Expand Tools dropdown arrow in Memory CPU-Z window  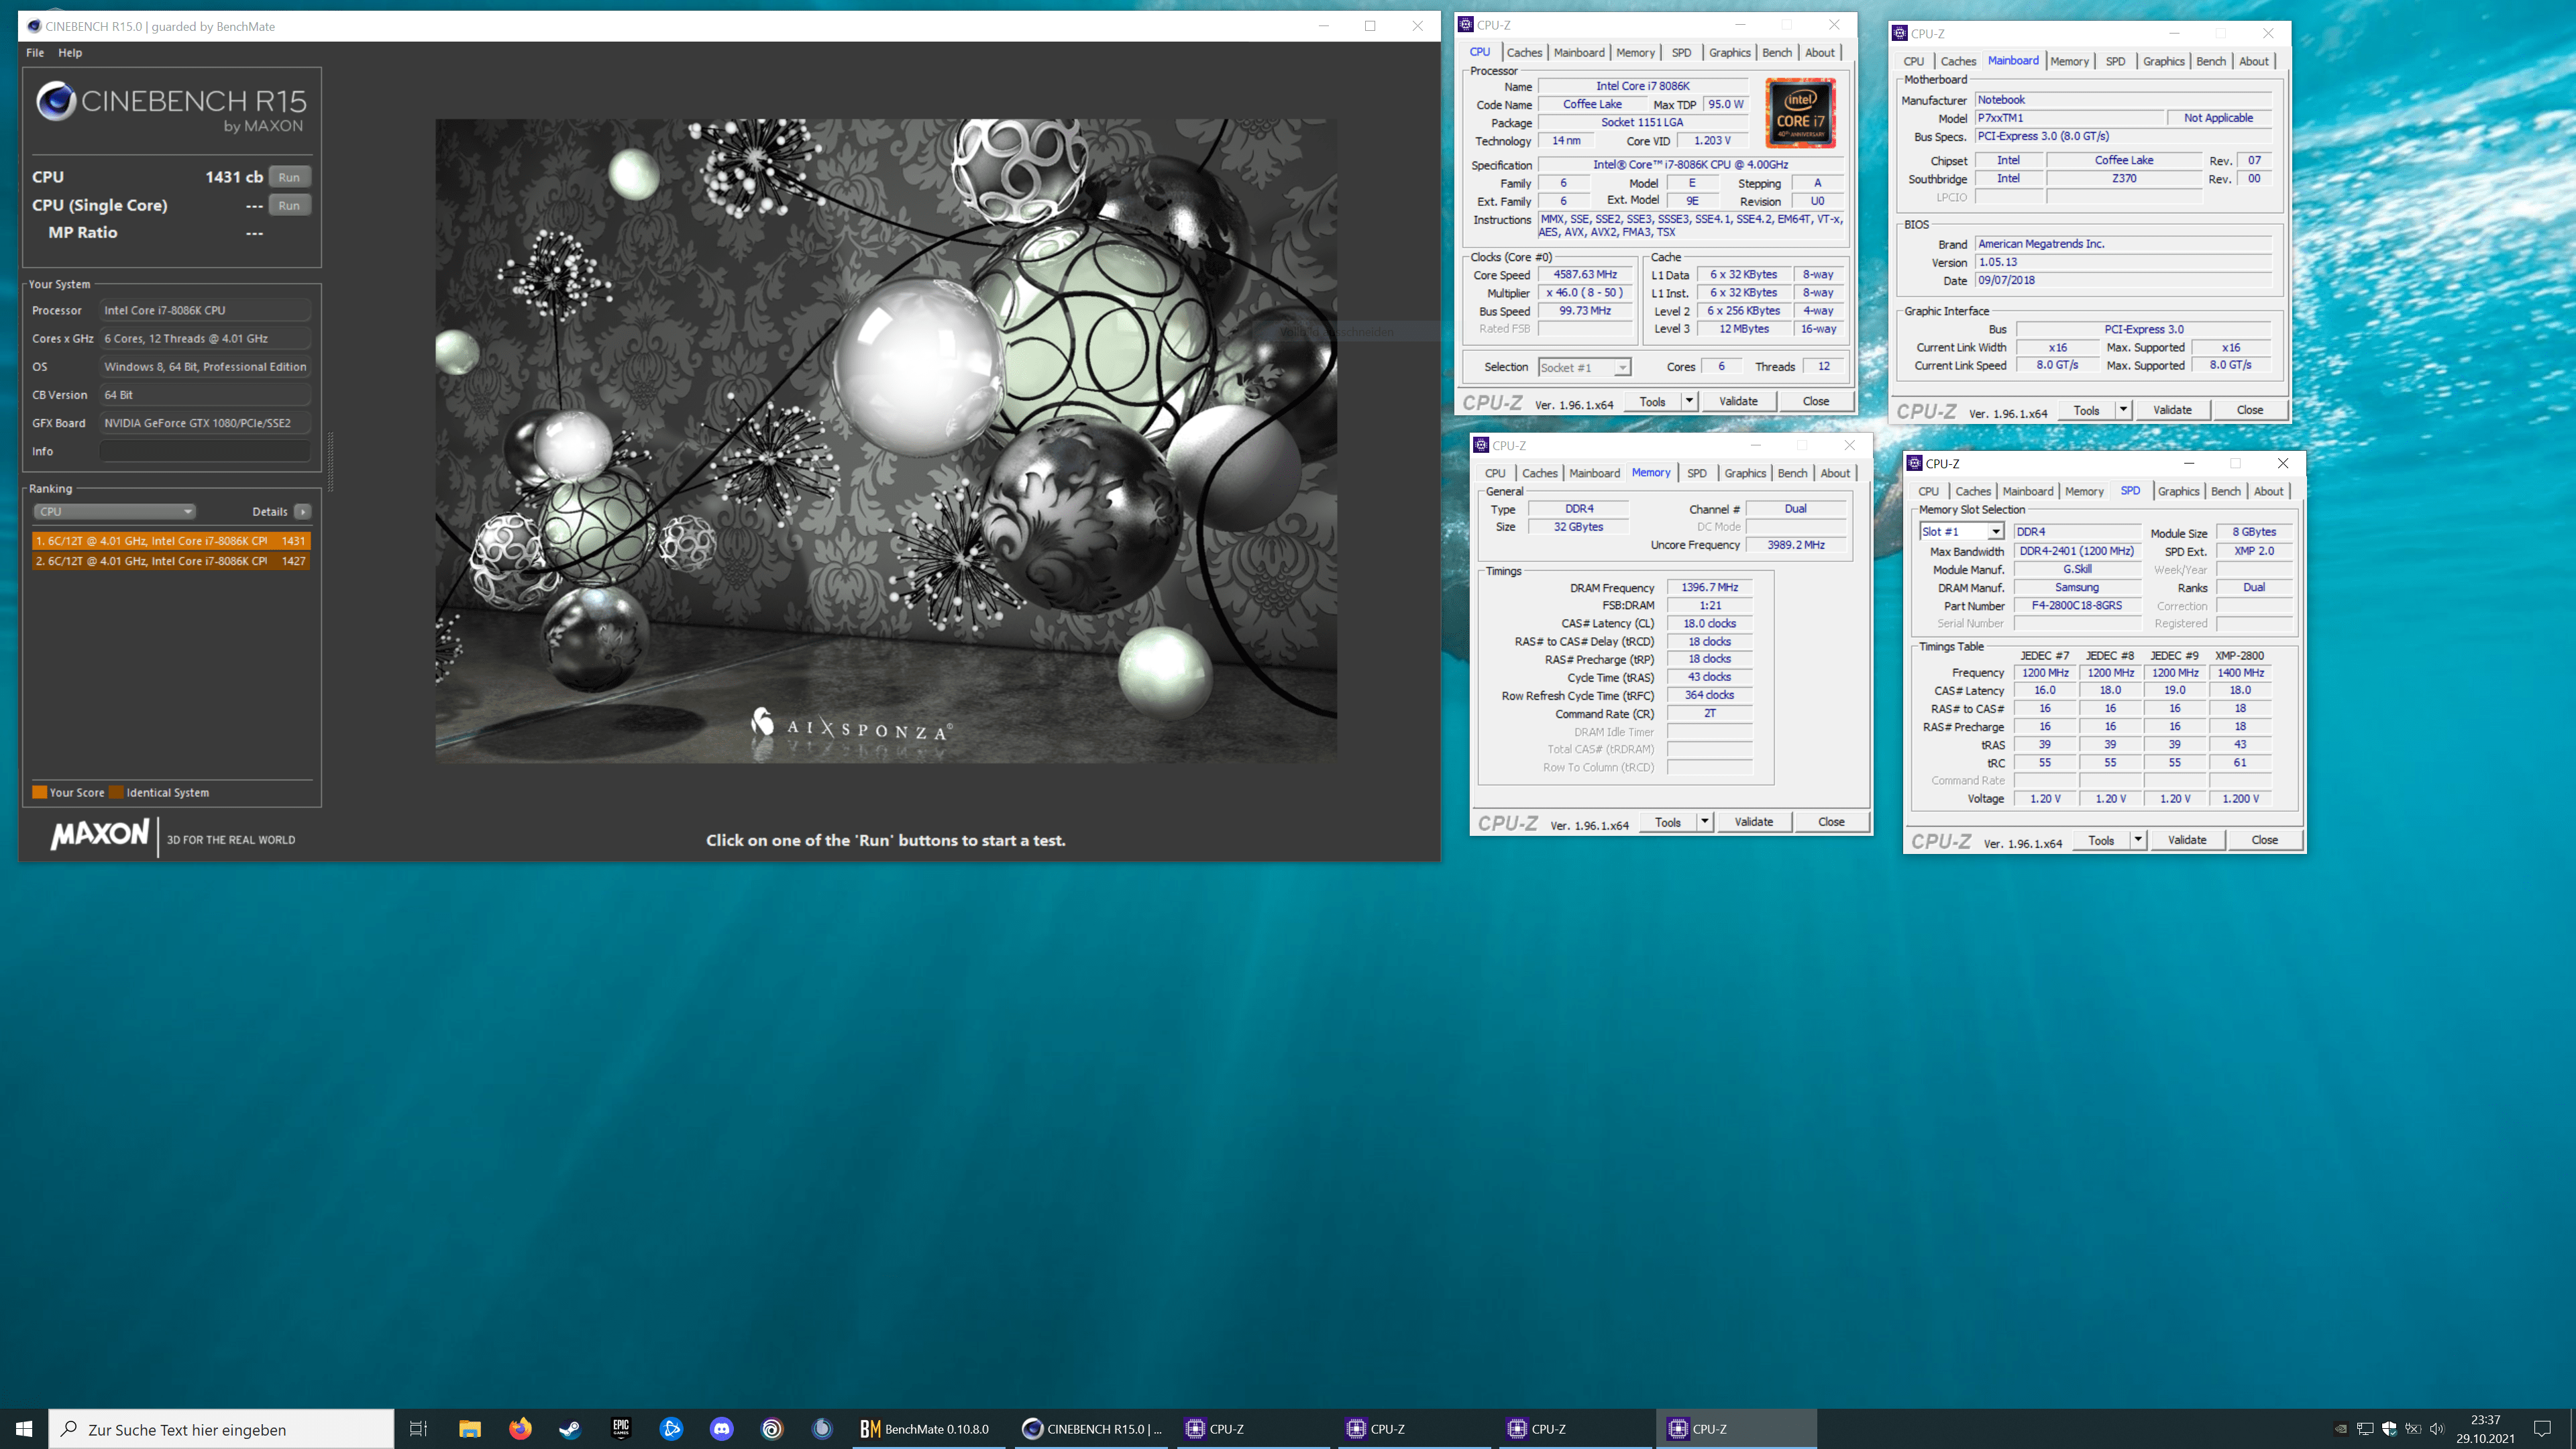[1705, 822]
